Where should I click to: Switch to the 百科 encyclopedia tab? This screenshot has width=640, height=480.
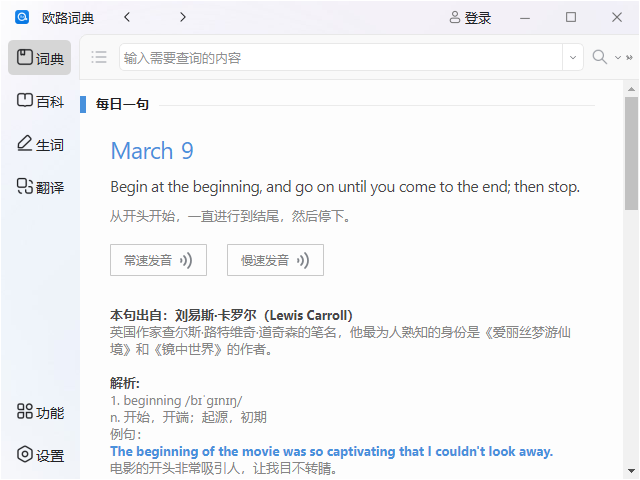pos(40,101)
